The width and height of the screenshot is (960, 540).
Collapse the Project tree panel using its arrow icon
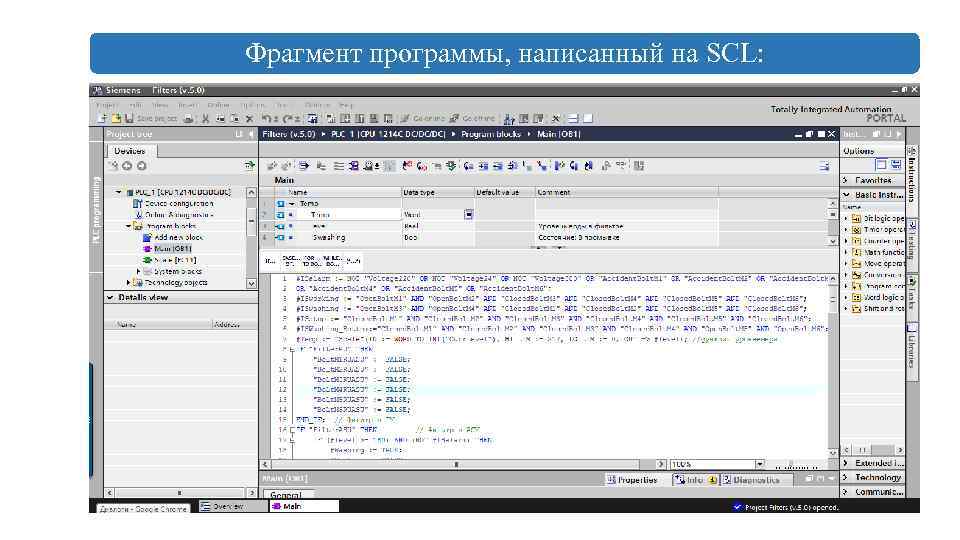250,134
